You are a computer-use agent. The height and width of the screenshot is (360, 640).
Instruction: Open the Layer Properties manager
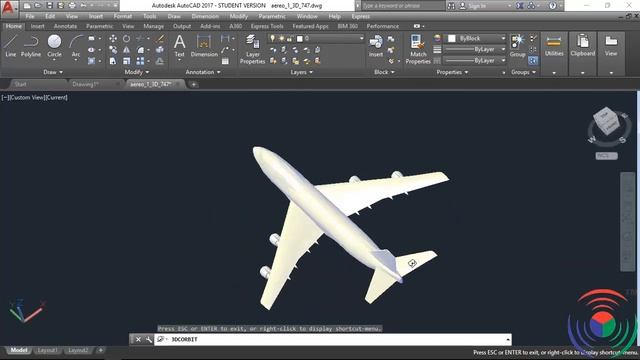pyautogui.click(x=252, y=49)
